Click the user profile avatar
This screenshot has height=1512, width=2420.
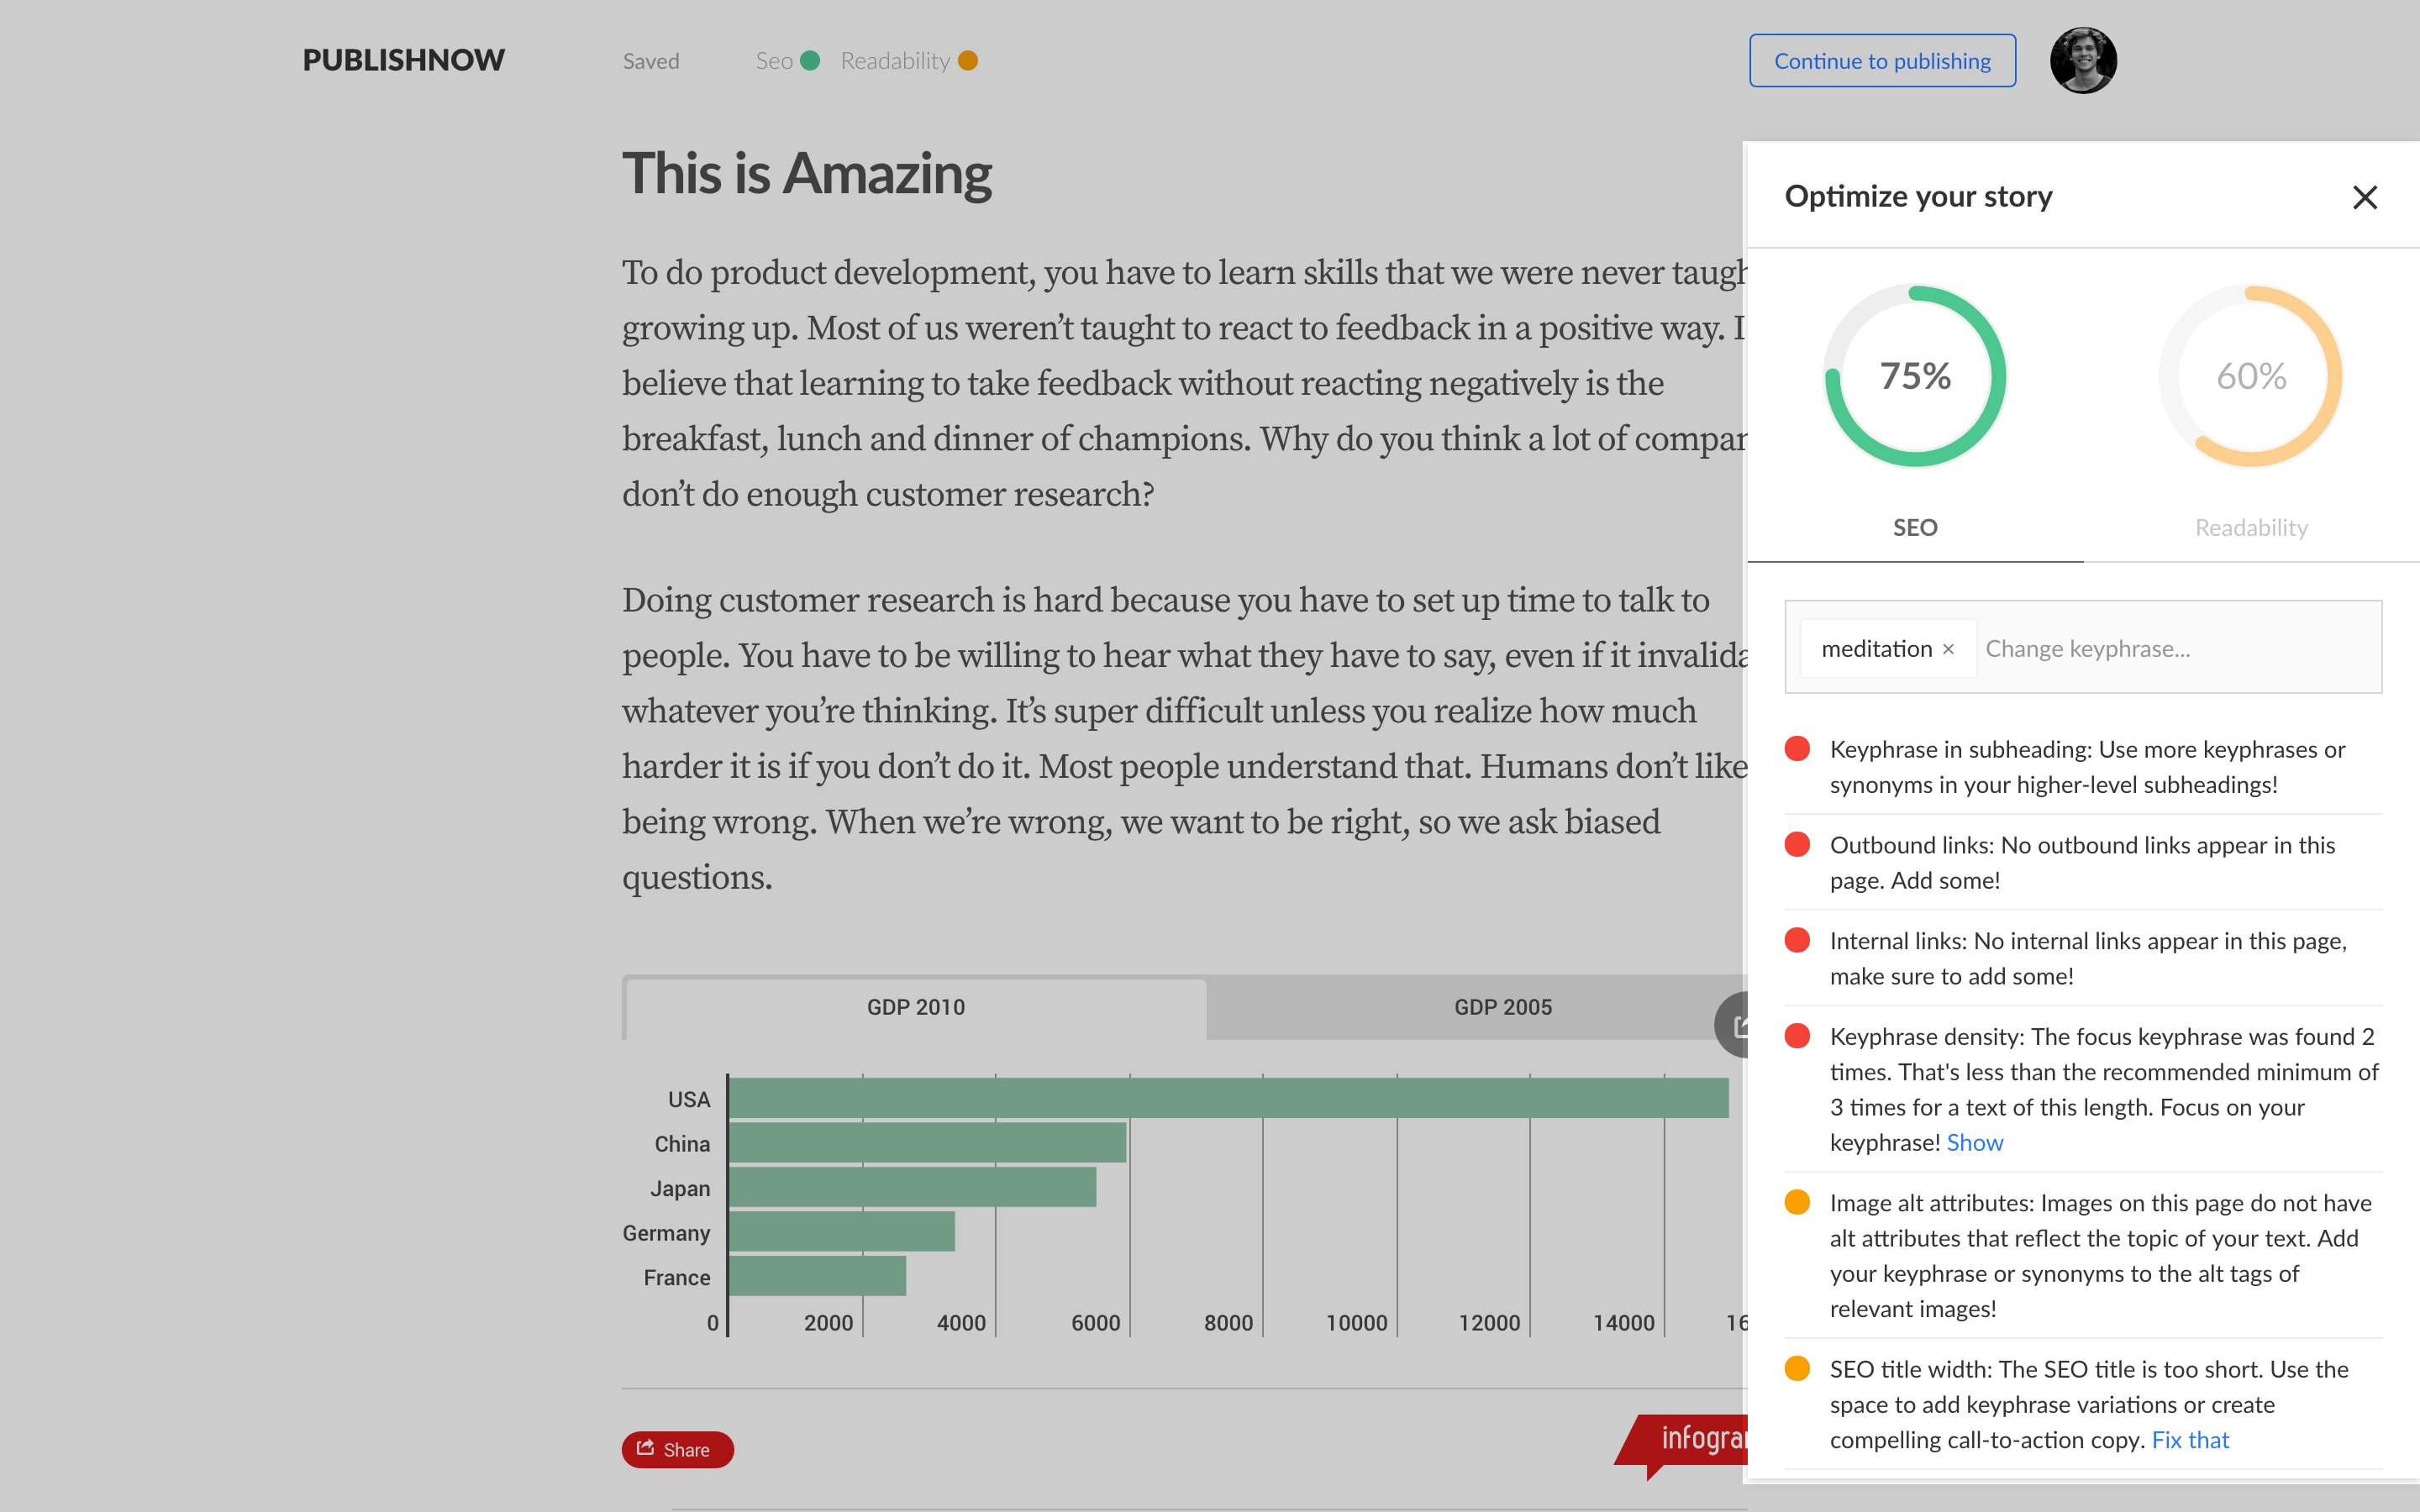click(2082, 61)
